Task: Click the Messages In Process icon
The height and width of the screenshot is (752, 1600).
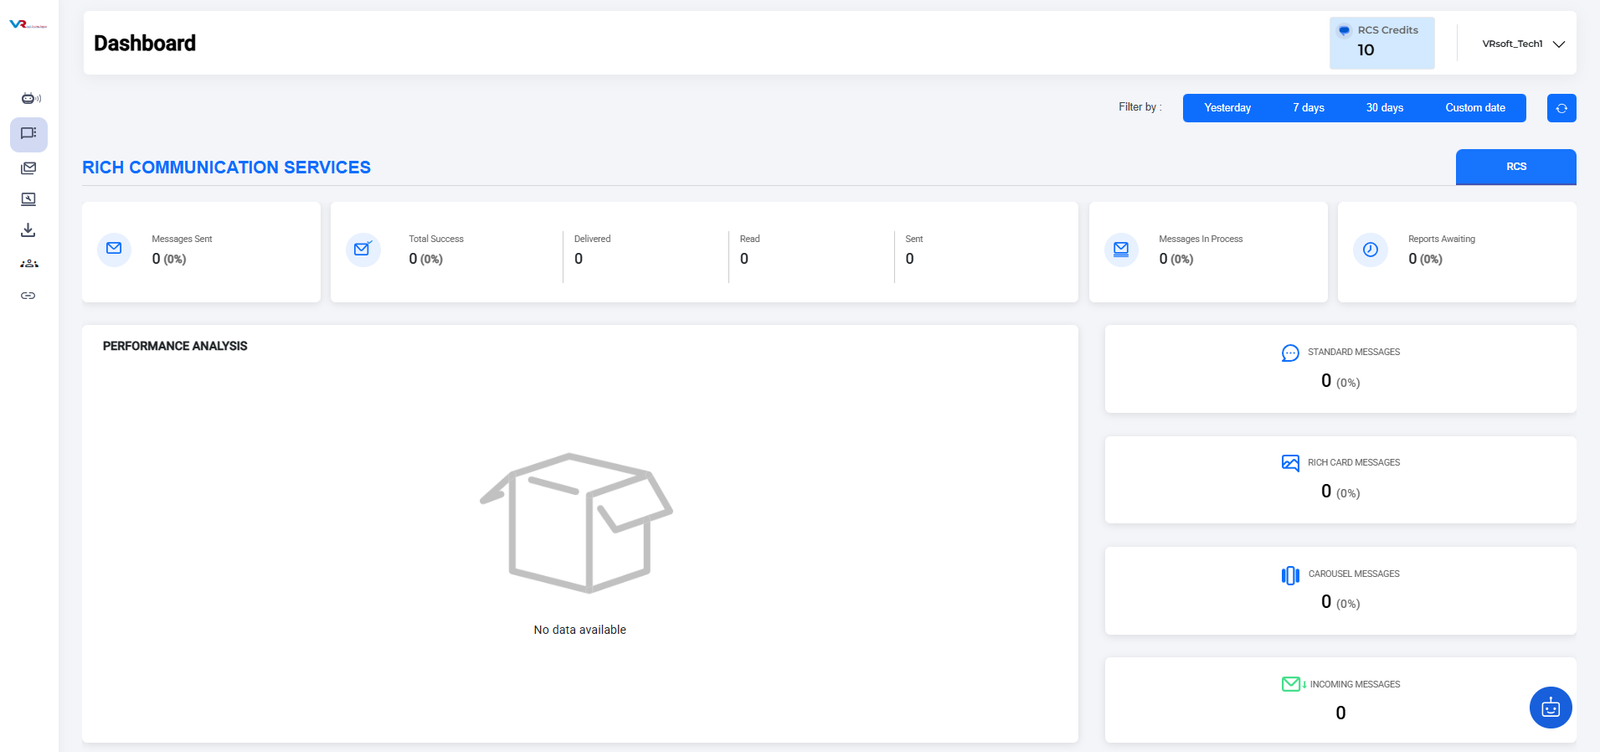Action: tap(1121, 249)
